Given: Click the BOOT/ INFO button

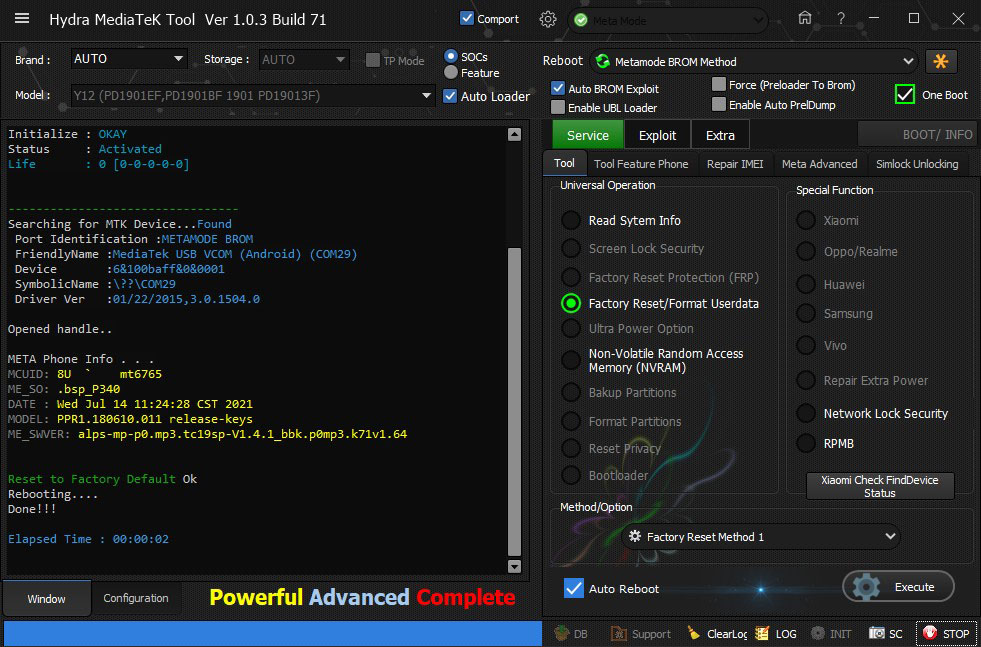Looking at the screenshot, I should pos(916,135).
